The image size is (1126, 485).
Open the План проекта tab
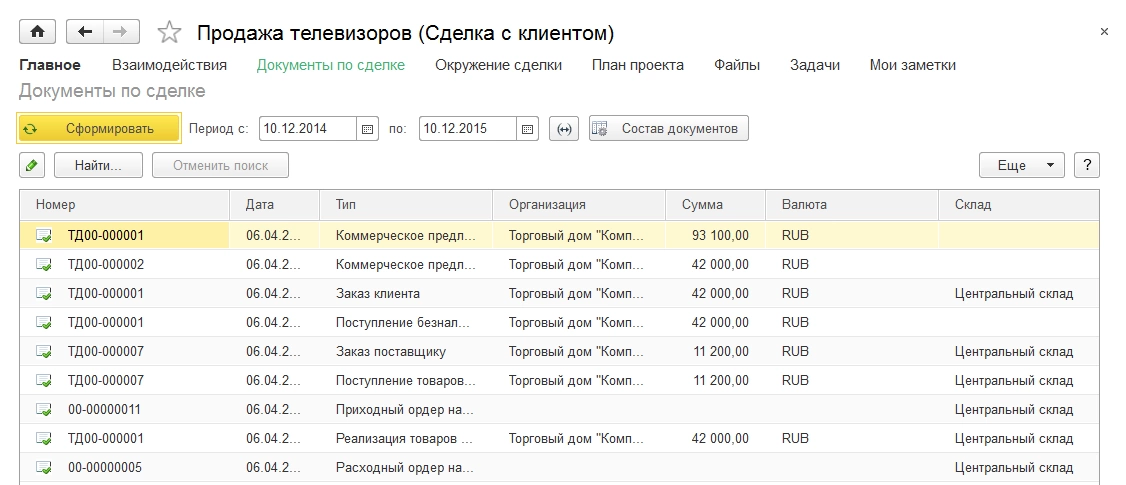click(x=637, y=65)
